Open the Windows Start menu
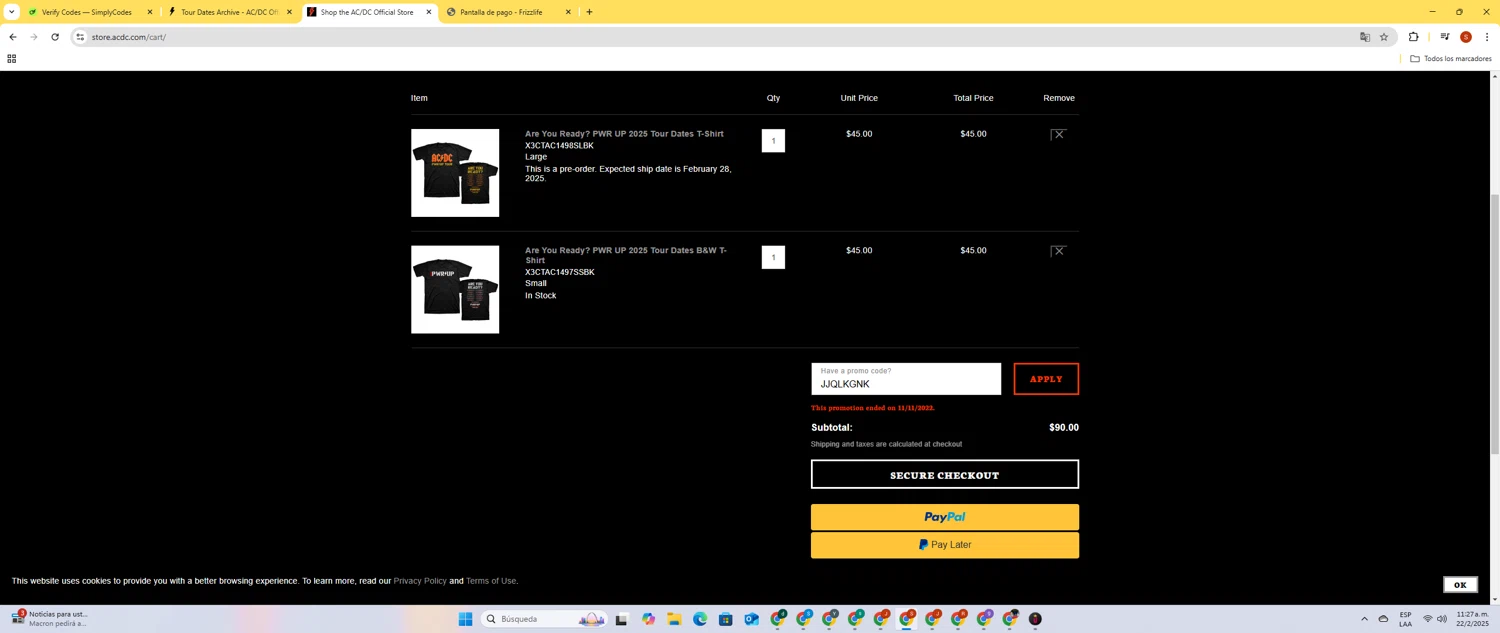Screen dimensions: 1500x633 click(465, 619)
